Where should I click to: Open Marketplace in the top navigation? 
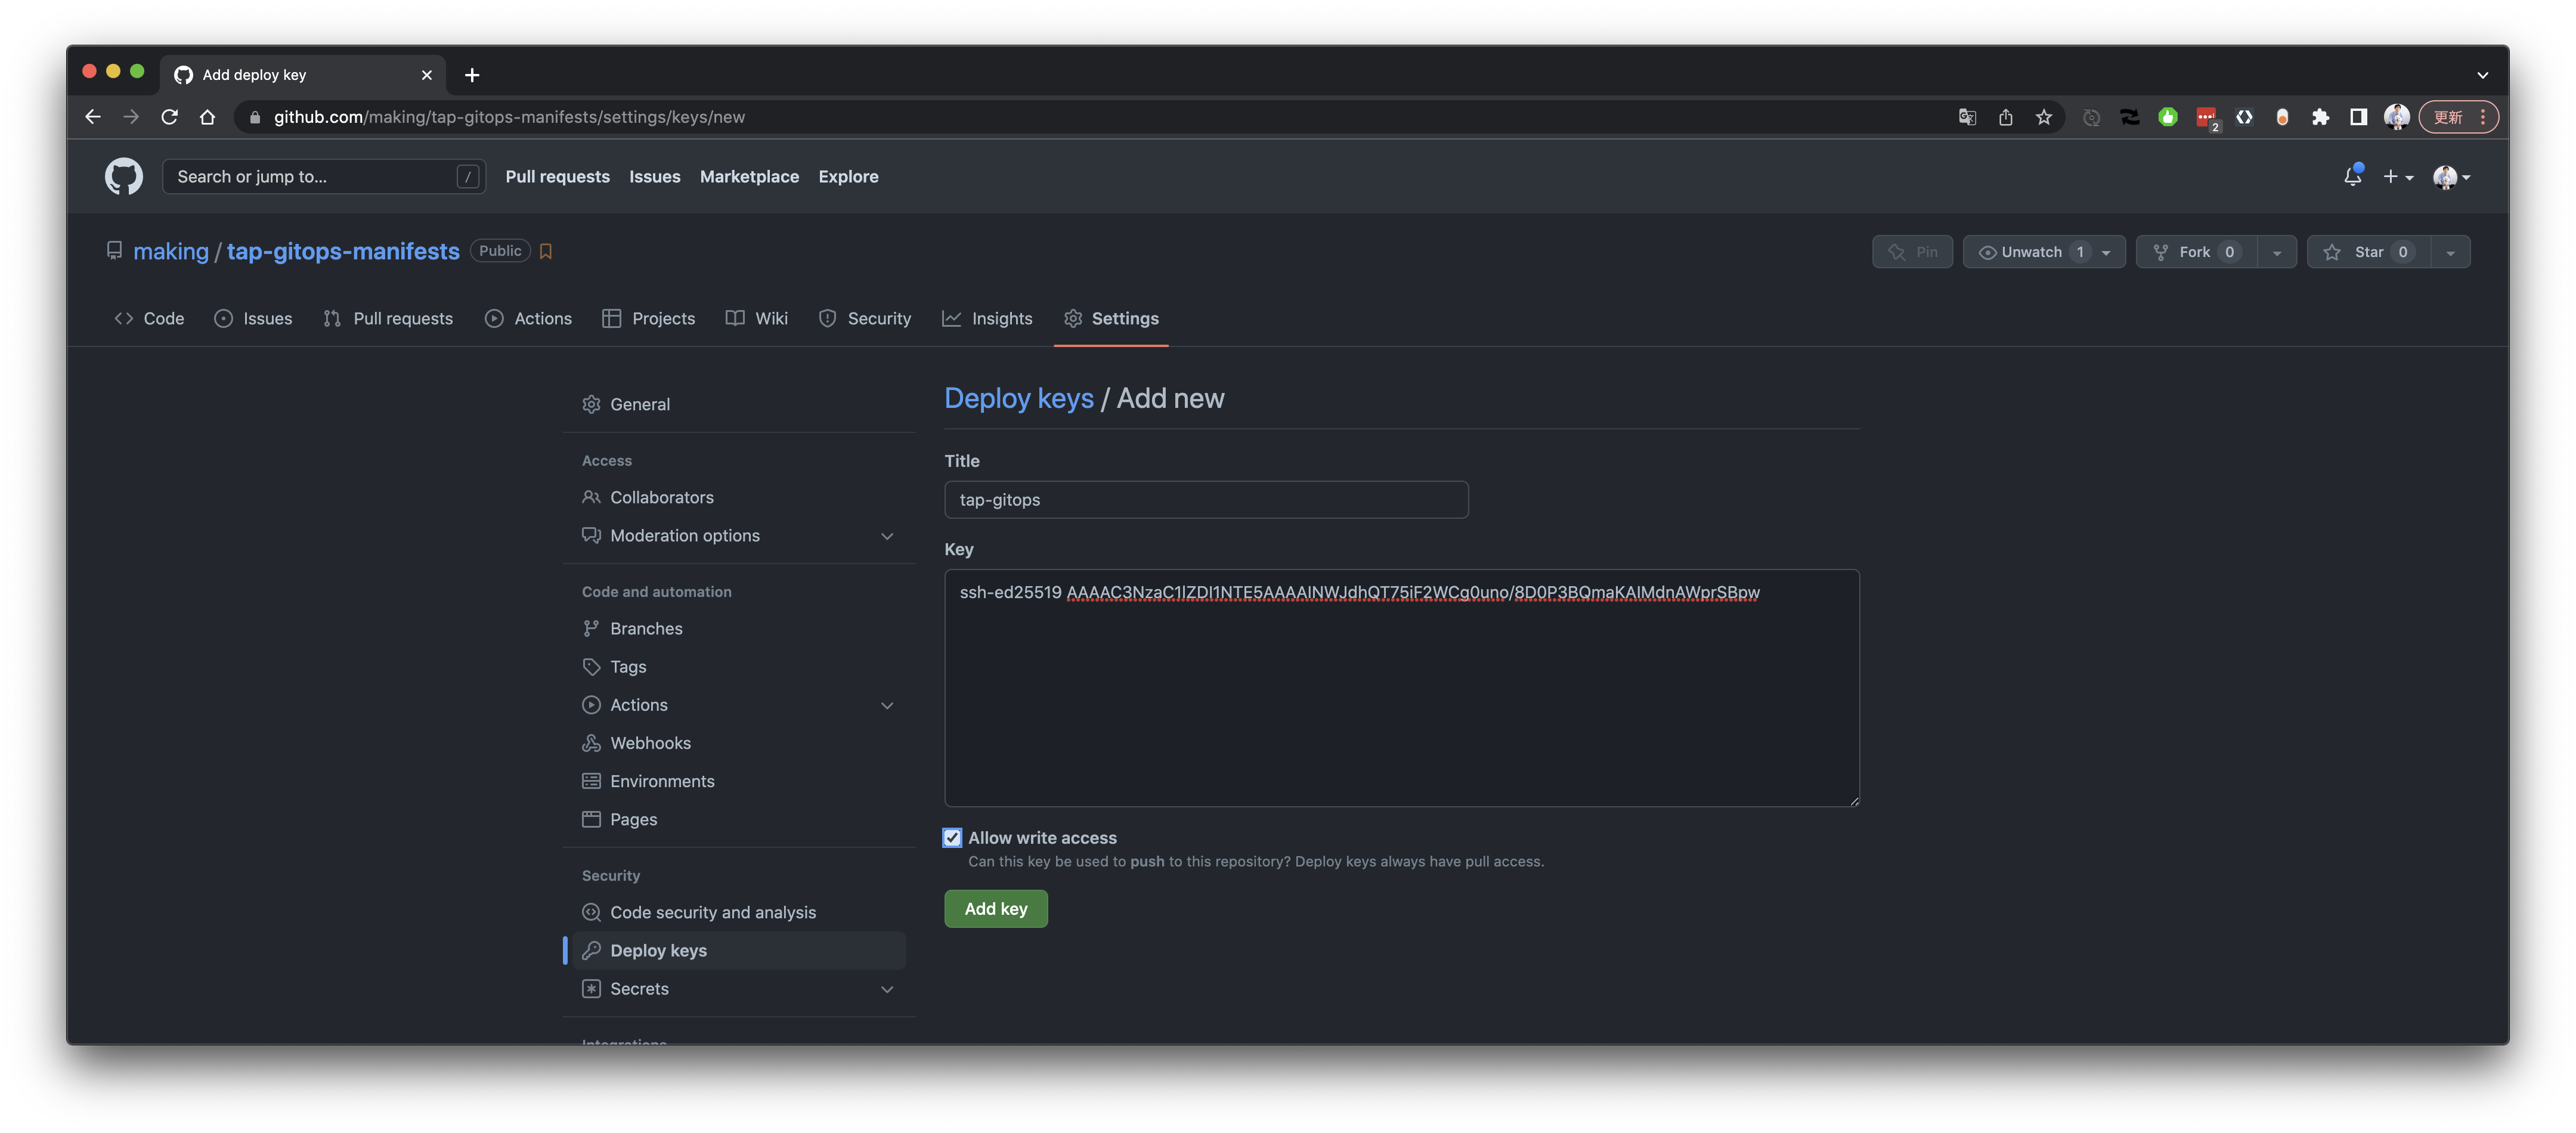tap(749, 177)
